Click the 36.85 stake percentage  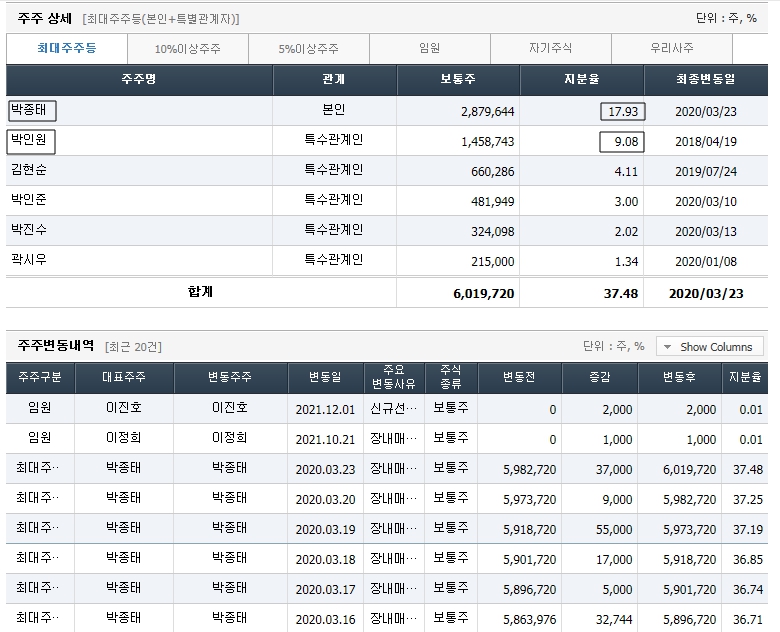(748, 560)
